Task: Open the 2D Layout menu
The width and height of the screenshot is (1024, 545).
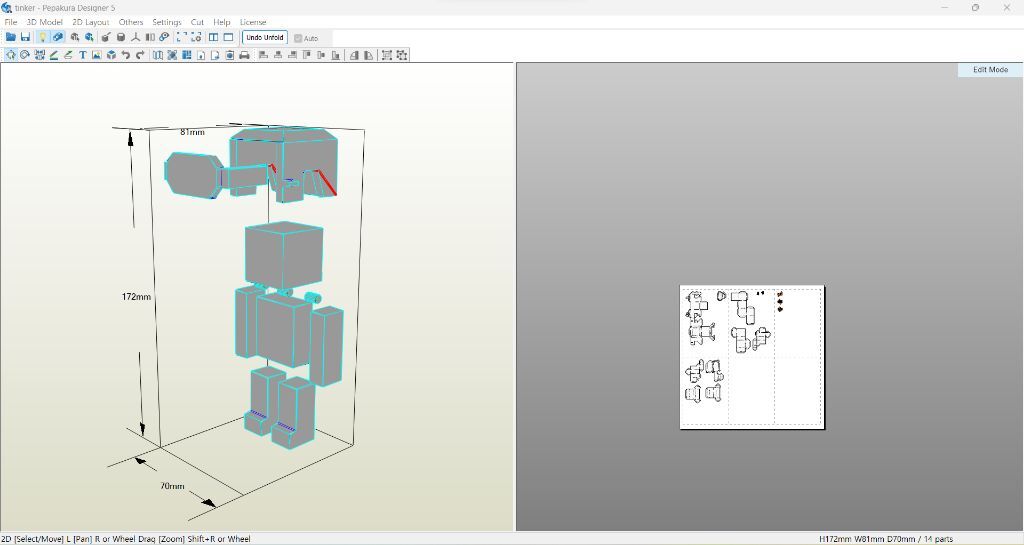Action: 90,22
